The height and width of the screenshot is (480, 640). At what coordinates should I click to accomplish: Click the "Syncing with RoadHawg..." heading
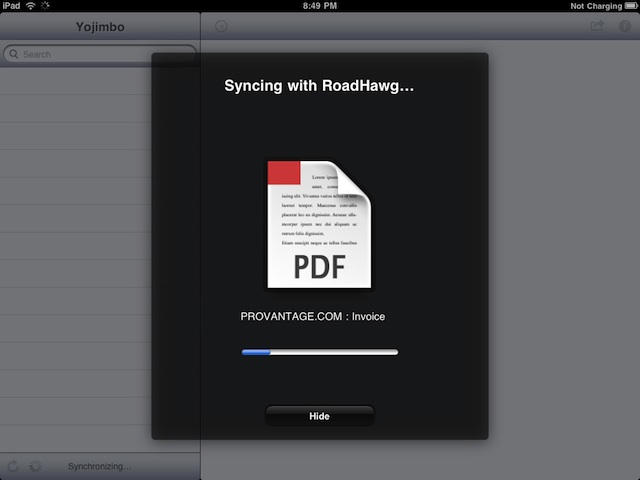pos(319,86)
